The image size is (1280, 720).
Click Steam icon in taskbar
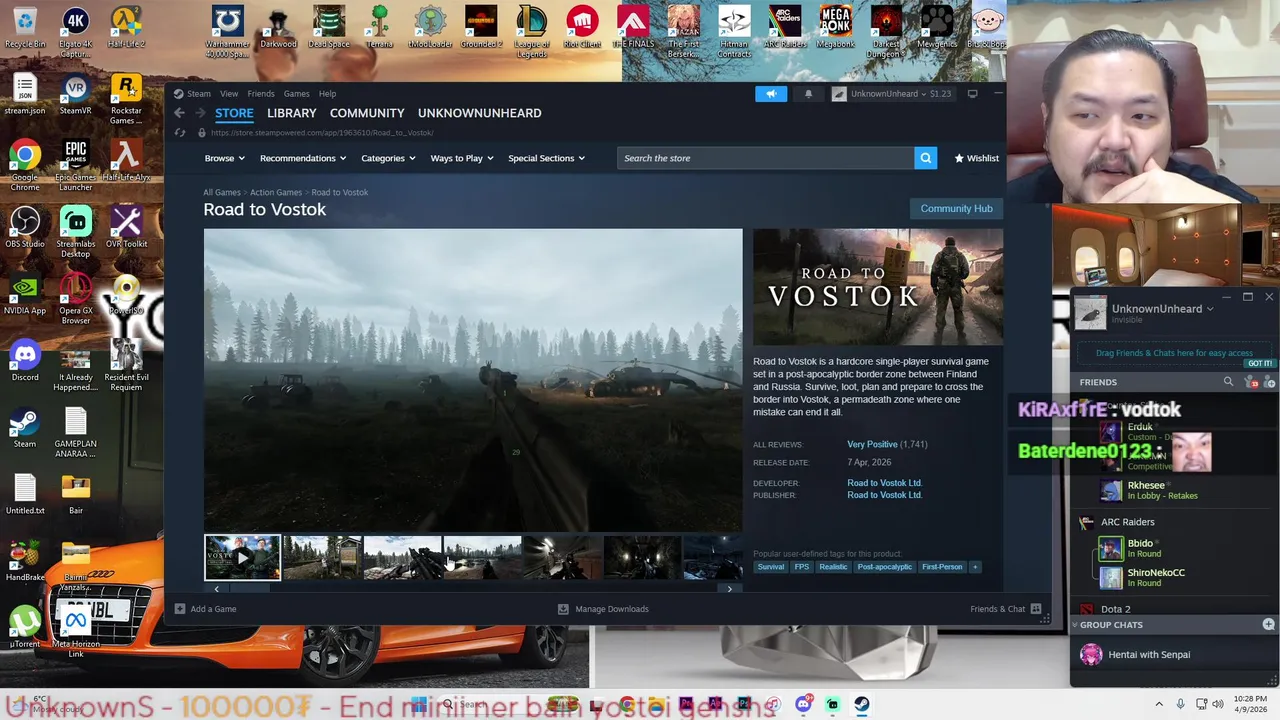click(861, 704)
